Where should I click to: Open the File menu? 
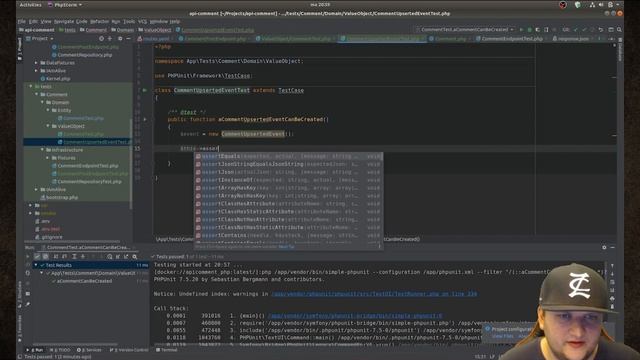pyautogui.click(x=22, y=21)
